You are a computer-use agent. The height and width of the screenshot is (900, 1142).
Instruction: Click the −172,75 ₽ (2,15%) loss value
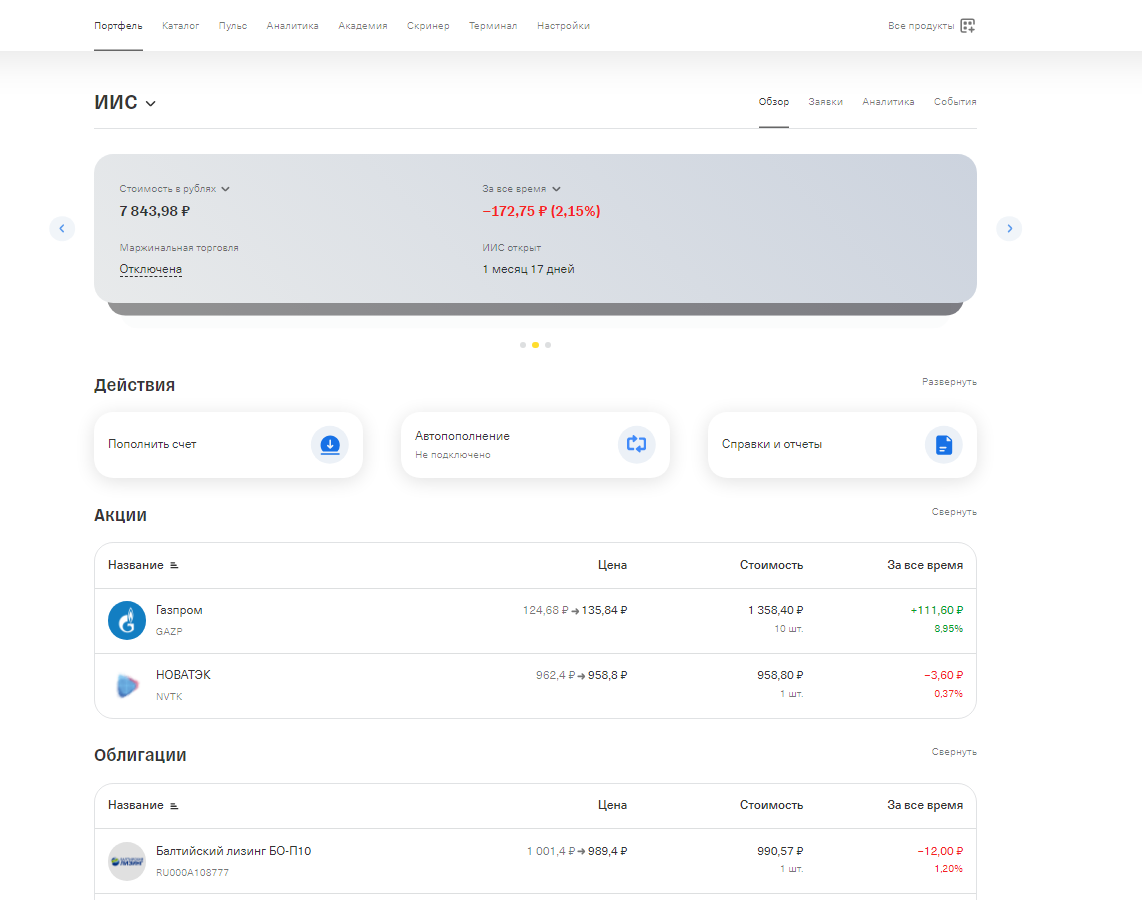[x=541, y=211]
